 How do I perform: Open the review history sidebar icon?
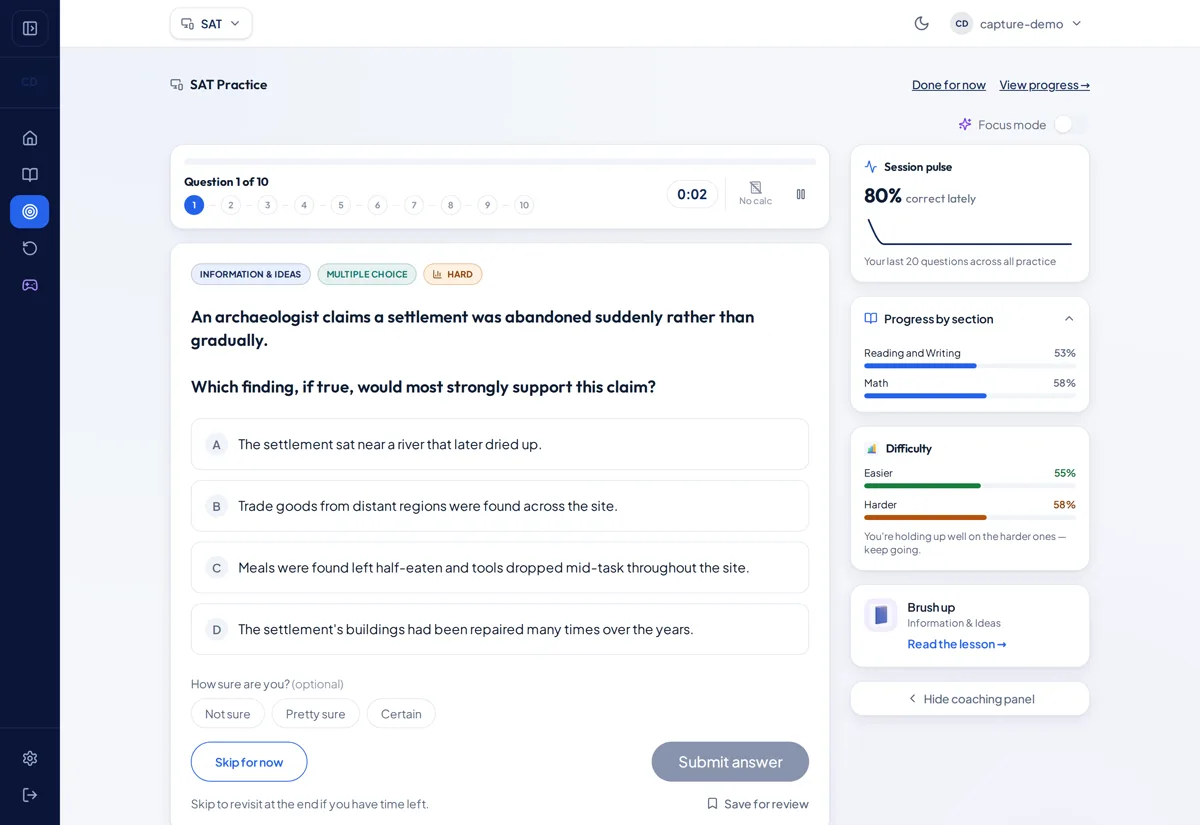(x=30, y=248)
